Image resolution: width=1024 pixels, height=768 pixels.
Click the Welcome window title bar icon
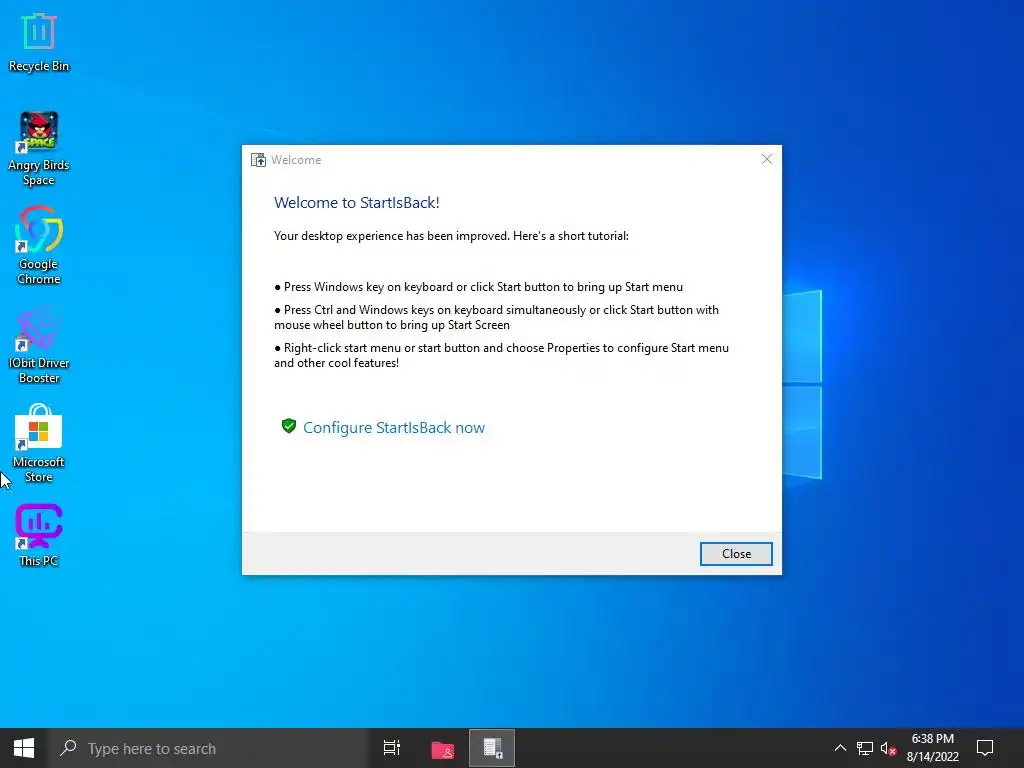tap(259, 160)
